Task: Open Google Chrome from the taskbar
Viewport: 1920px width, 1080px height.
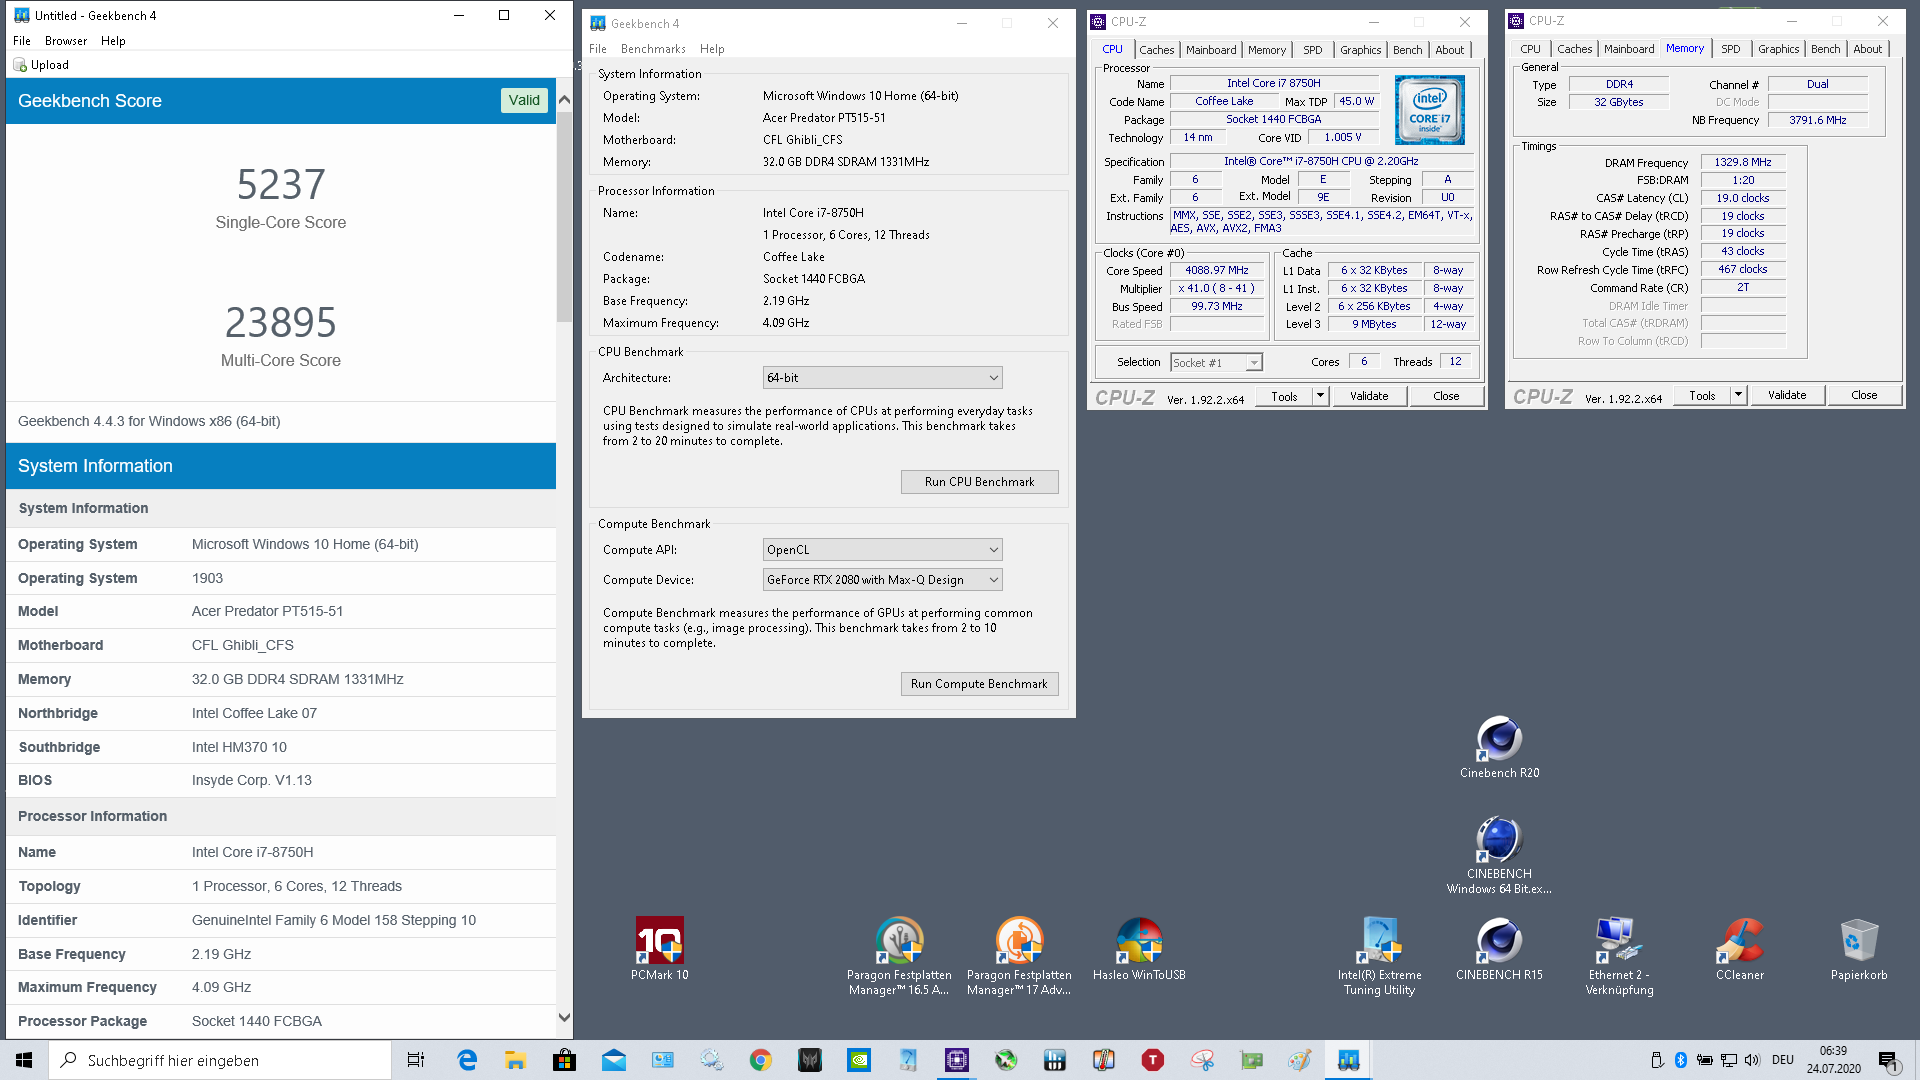Action: pyautogui.click(x=761, y=1060)
